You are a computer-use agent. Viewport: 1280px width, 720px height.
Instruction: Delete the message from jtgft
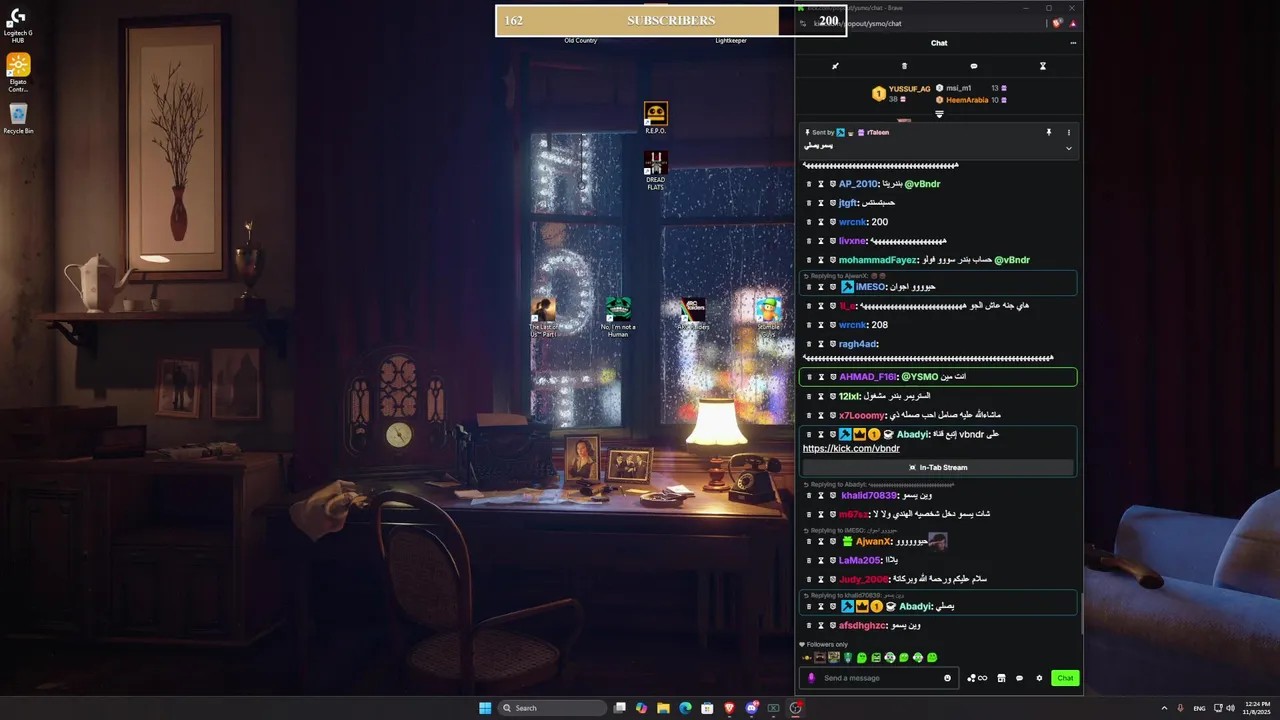tap(809, 203)
